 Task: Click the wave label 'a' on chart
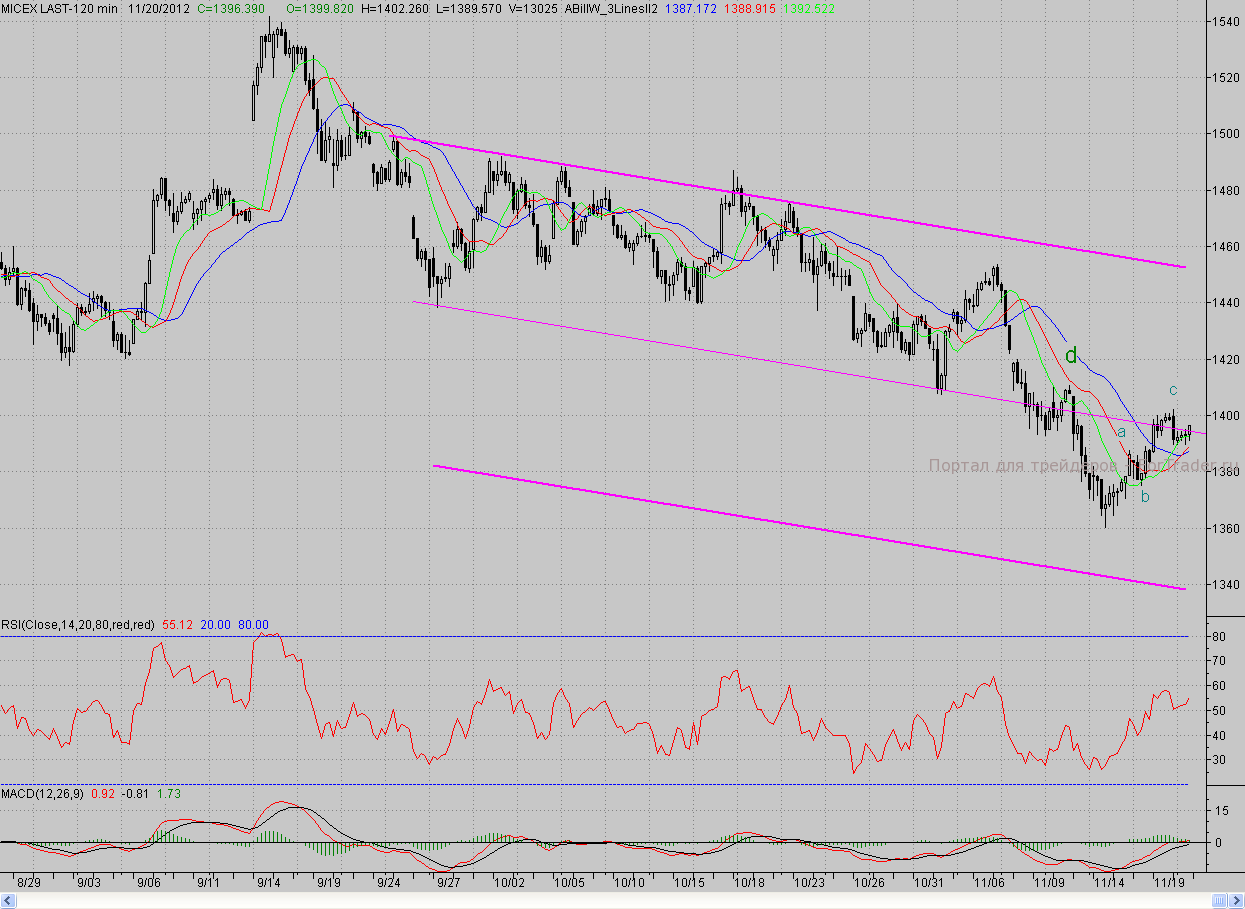[1122, 432]
